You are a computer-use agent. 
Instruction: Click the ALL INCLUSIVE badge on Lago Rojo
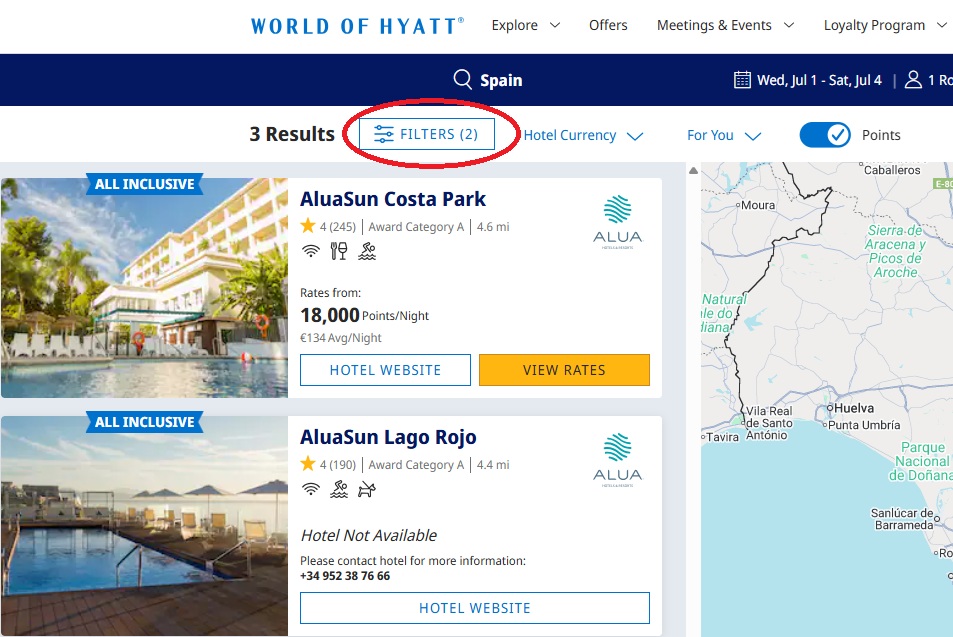coord(145,422)
